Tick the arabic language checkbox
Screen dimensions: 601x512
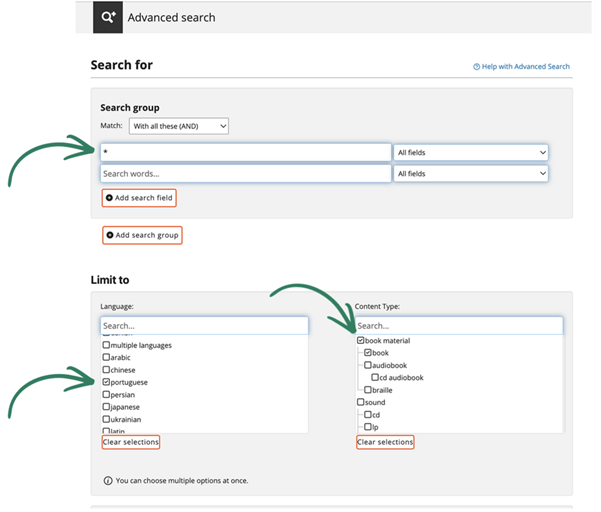point(106,357)
